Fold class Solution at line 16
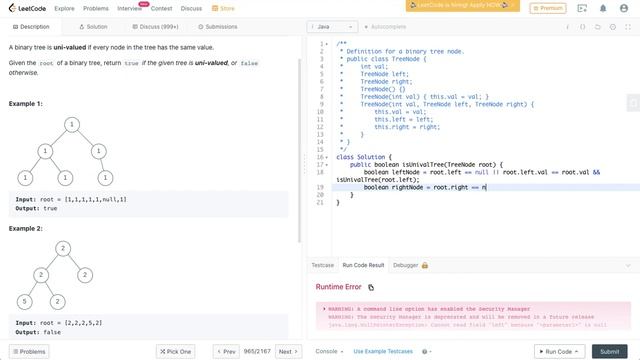Viewport: 640px width, 360px height. (327, 157)
